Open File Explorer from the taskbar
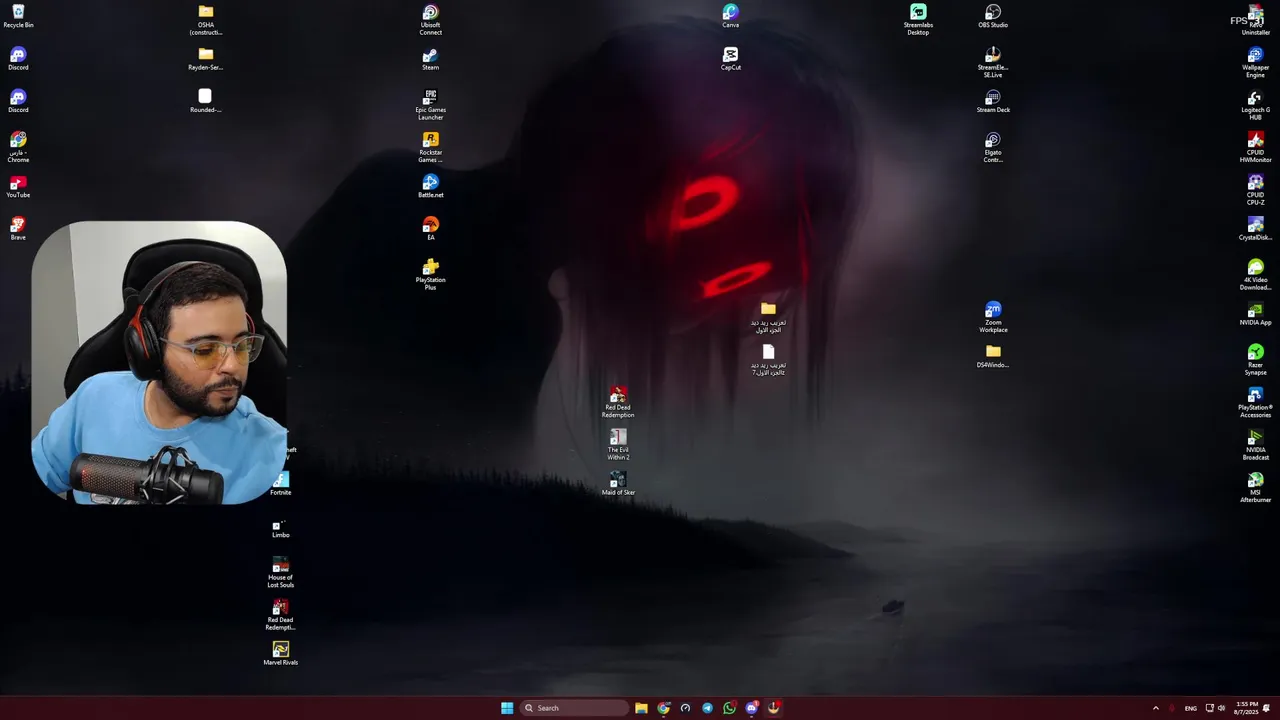The width and height of the screenshot is (1280, 720). pos(641,708)
